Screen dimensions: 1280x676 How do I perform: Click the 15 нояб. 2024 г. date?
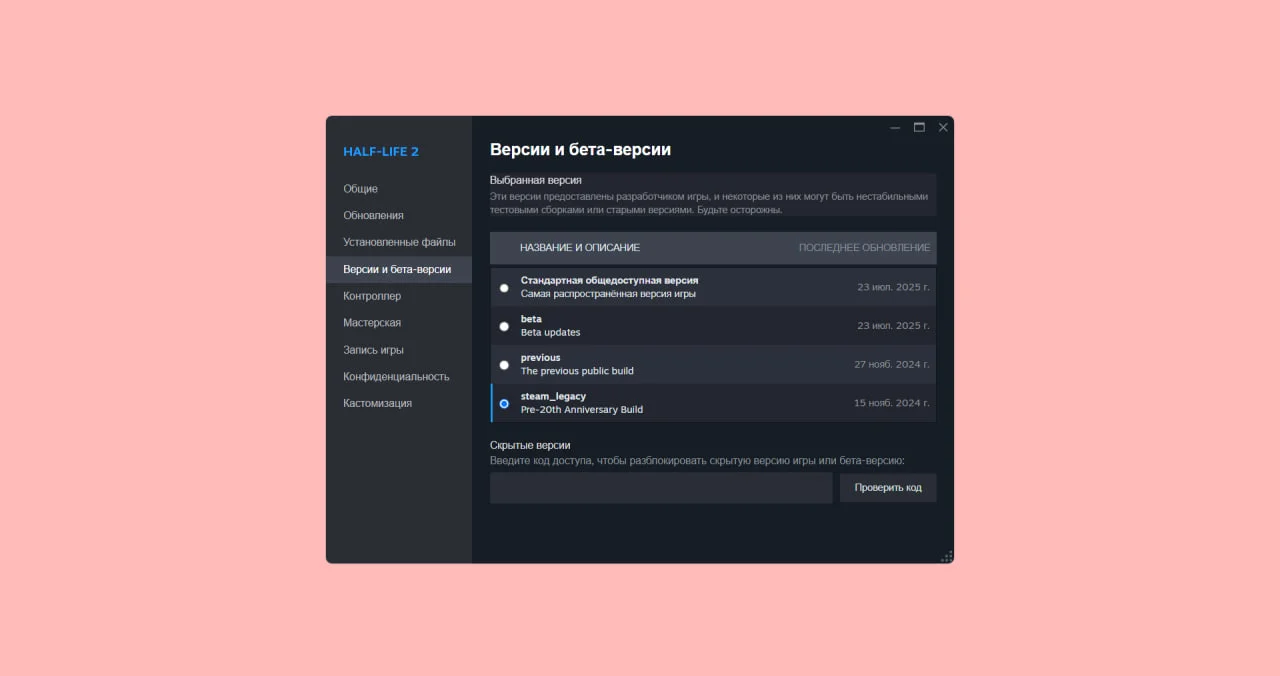pos(892,404)
